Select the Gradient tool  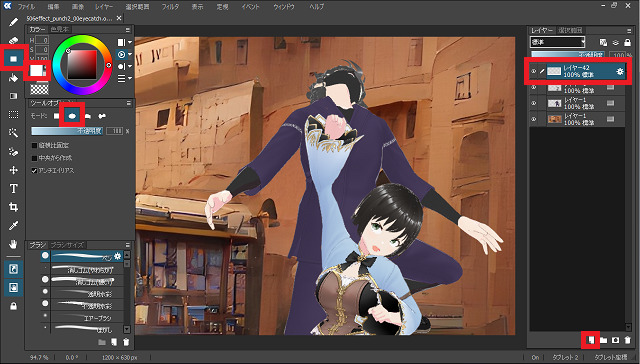coord(13,96)
